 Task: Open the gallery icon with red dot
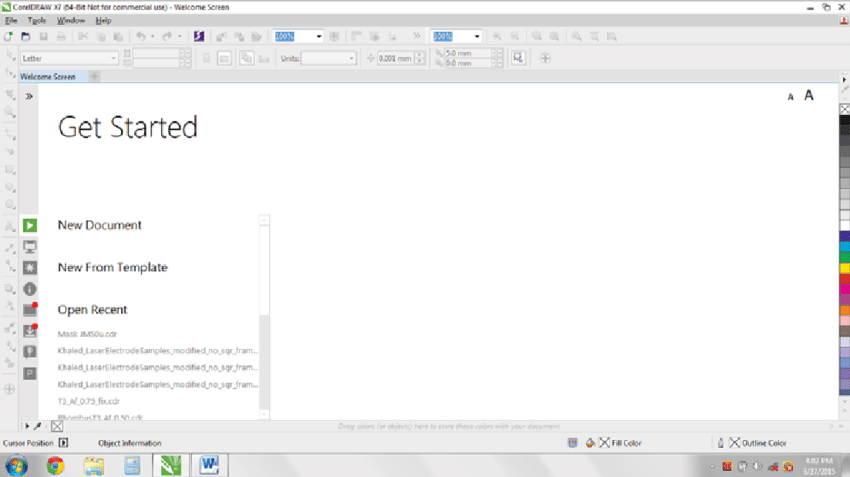[30, 310]
